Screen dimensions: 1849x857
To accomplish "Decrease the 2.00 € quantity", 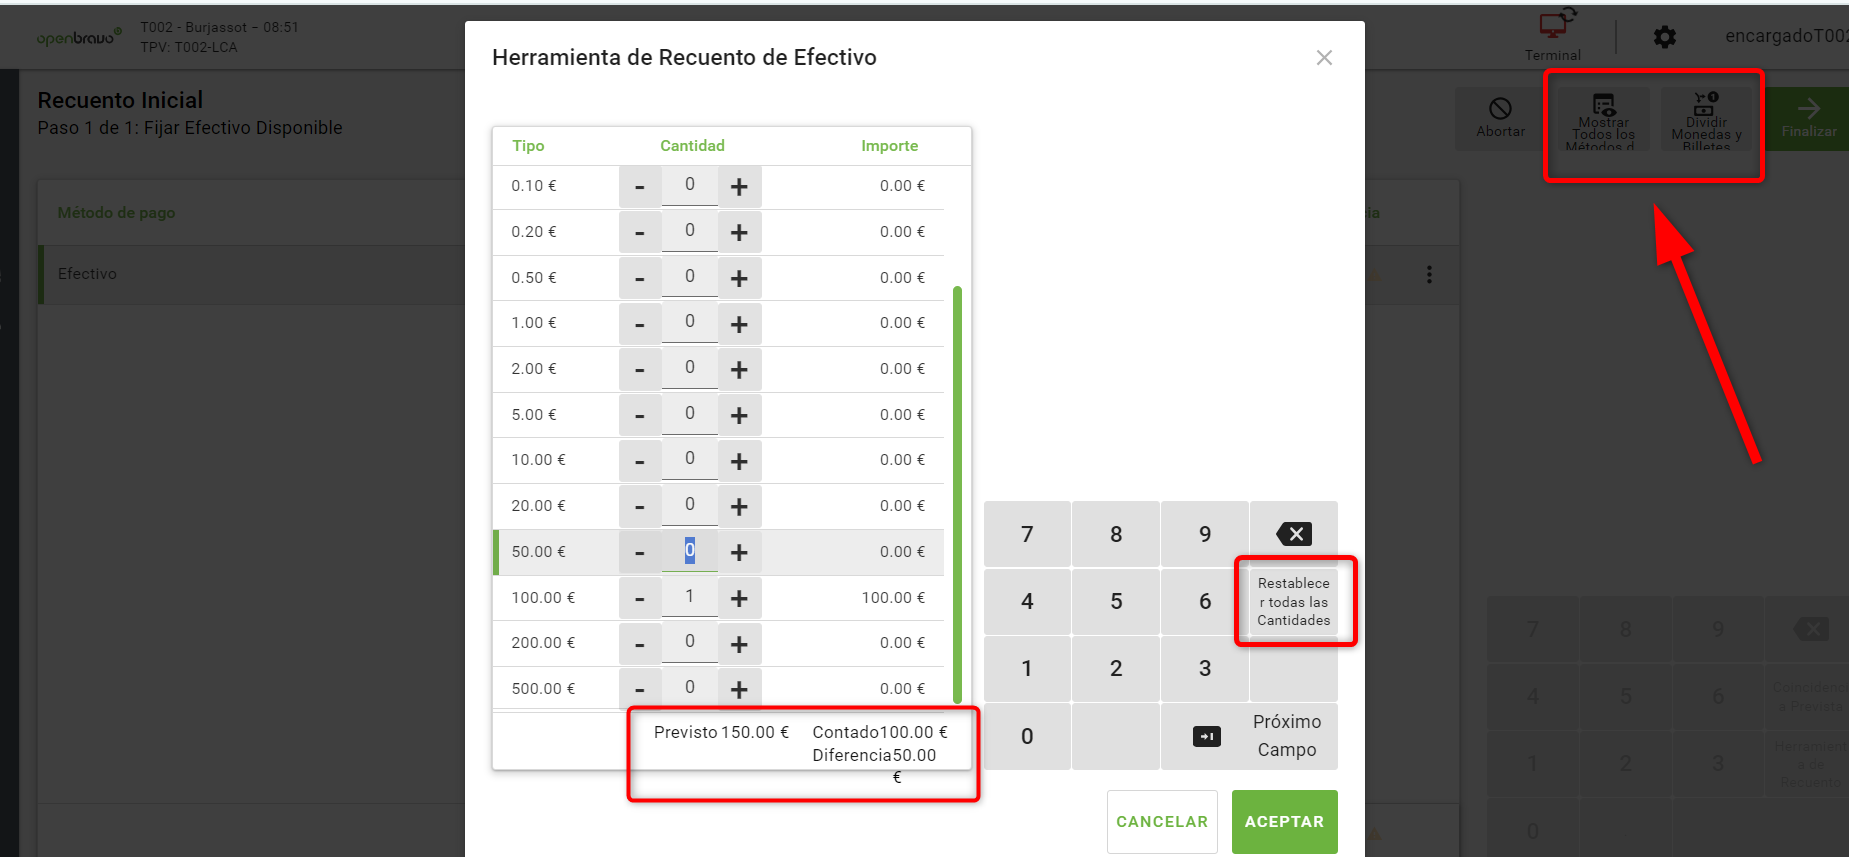I will point(640,370).
